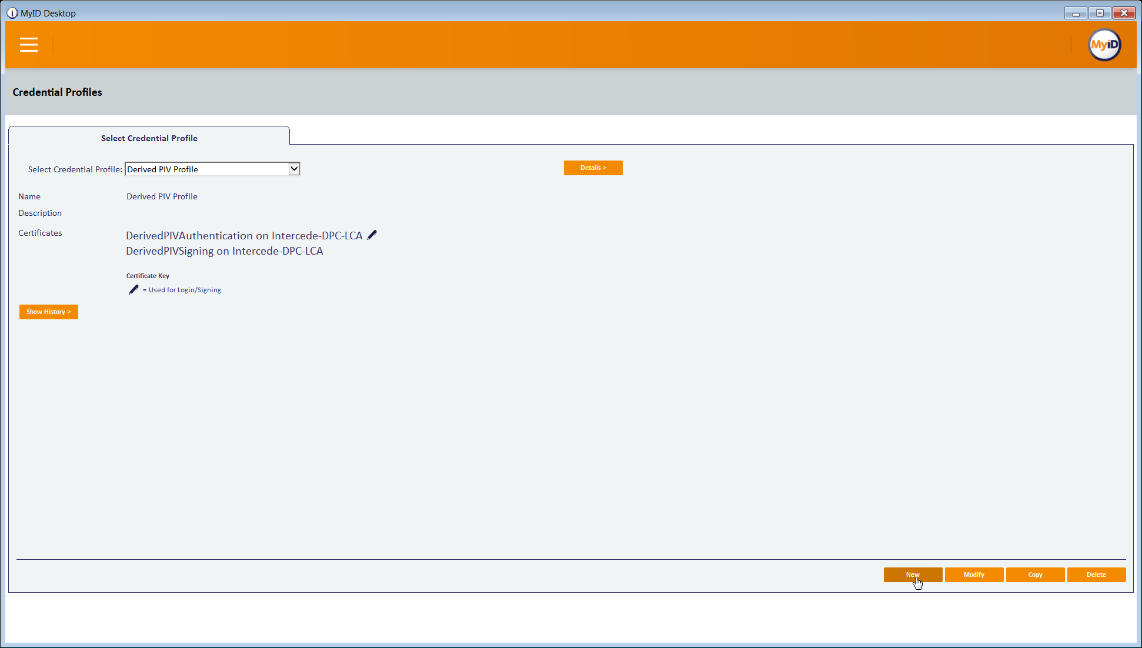1142x648 pixels.
Task: Open the Select Credential Profile dropdown
Action: click(212, 169)
